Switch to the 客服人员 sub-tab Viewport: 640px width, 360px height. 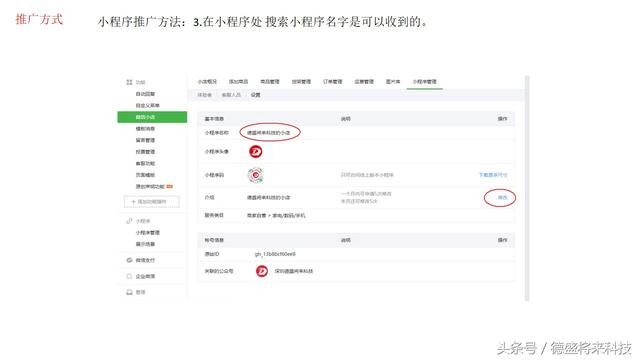pos(231,95)
